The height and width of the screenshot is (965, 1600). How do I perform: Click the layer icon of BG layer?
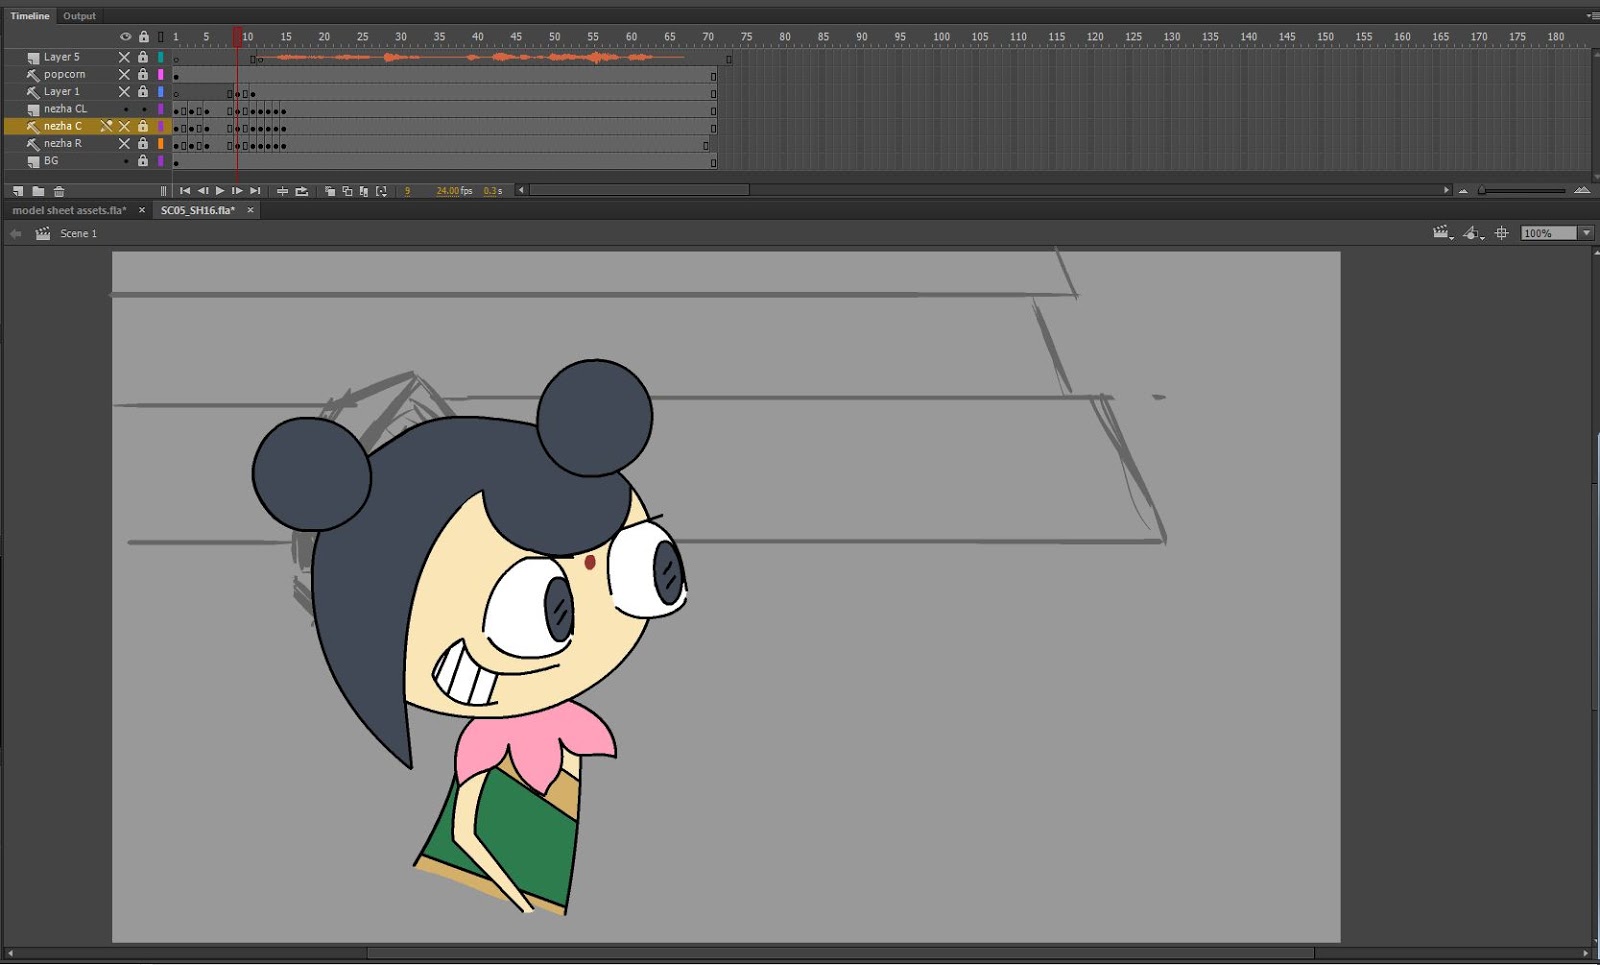click(x=33, y=161)
